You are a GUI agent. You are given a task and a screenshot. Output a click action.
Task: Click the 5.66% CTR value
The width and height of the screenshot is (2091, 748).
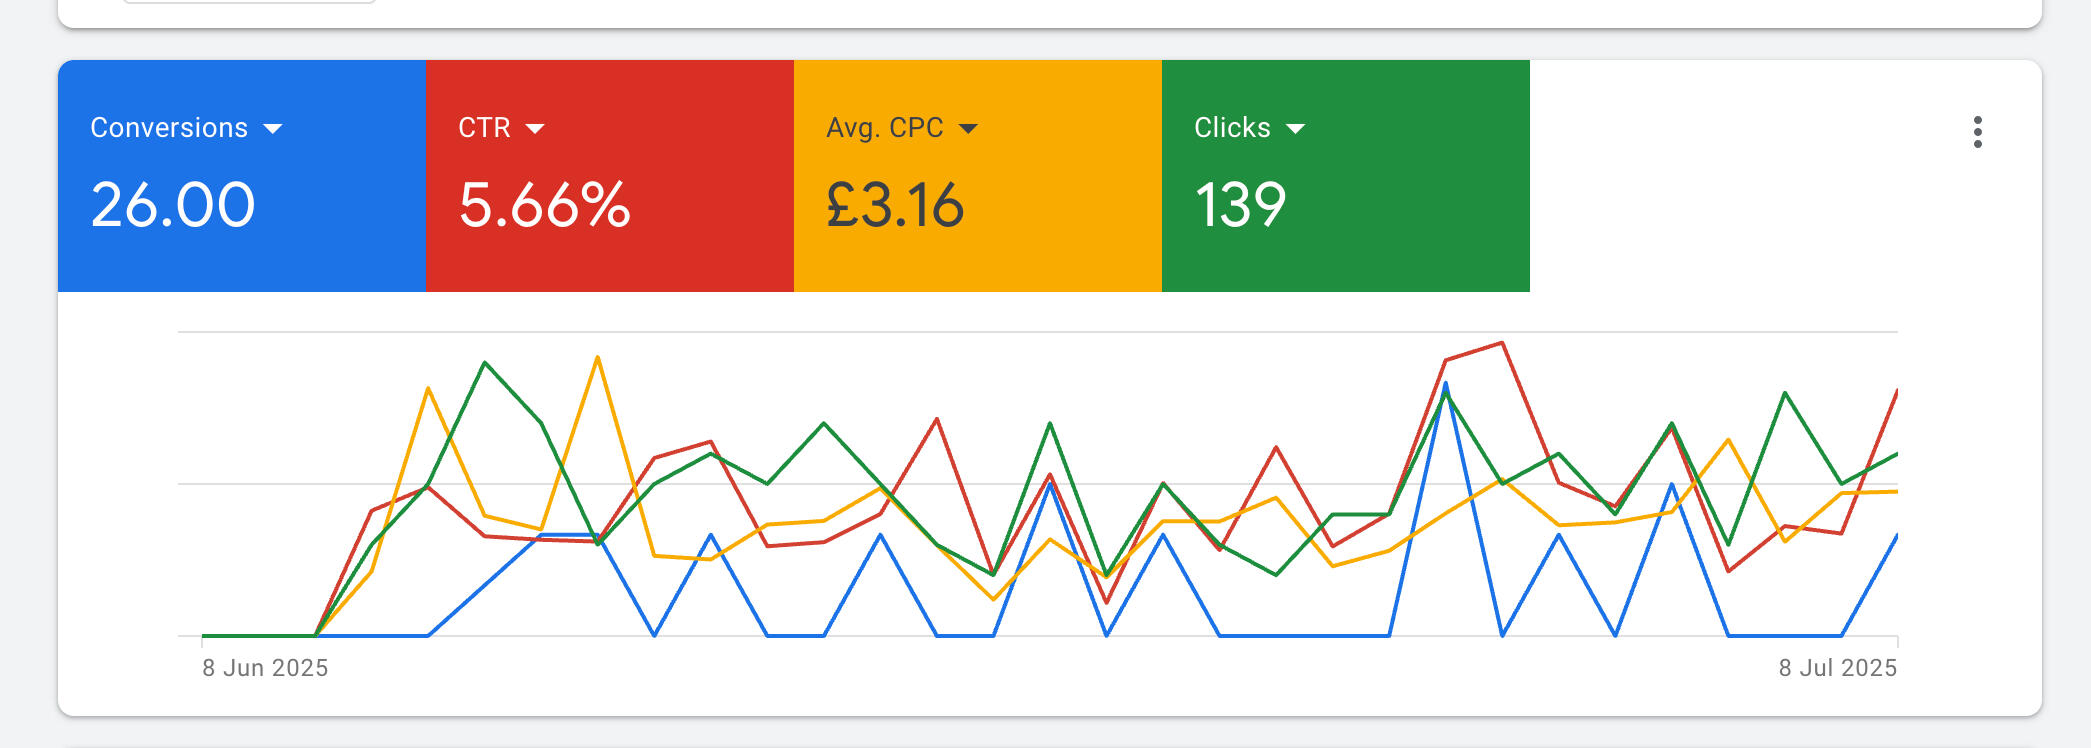pos(544,205)
